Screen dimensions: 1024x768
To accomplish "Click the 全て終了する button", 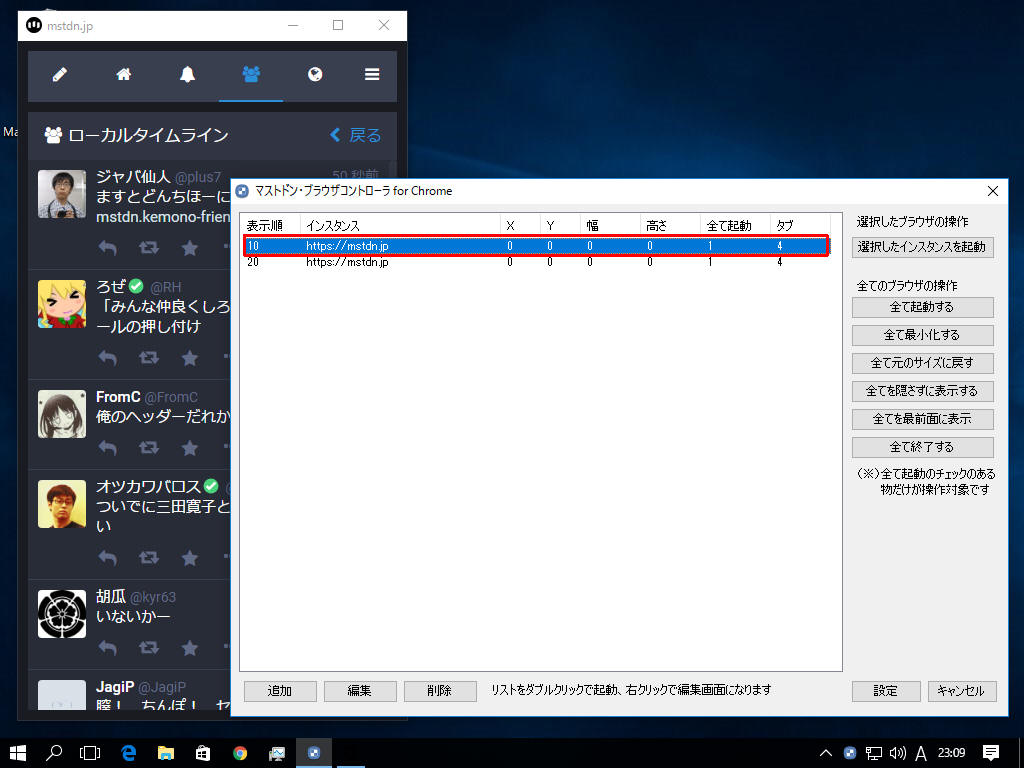I will click(x=923, y=447).
